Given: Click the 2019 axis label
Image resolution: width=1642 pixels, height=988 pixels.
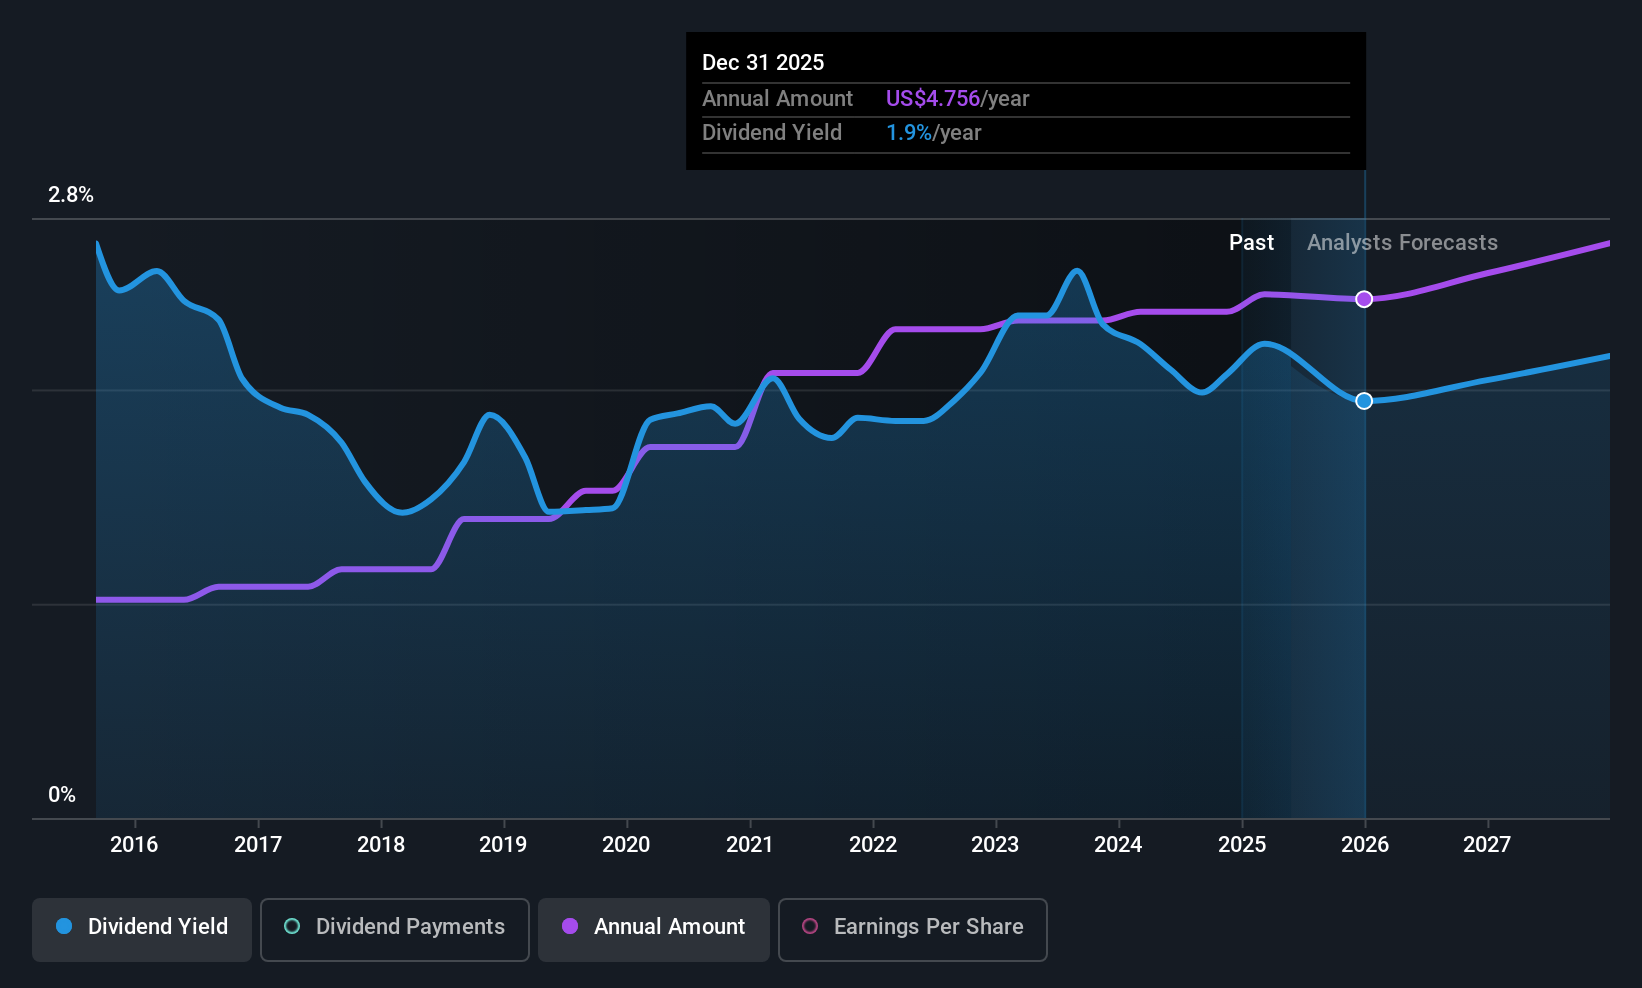Looking at the screenshot, I should click(503, 845).
